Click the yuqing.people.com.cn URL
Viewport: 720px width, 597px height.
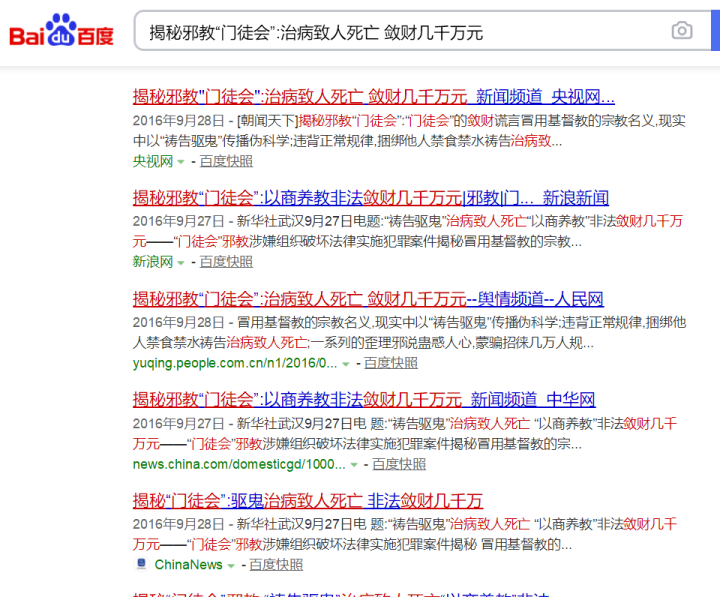pyautogui.click(x=235, y=363)
